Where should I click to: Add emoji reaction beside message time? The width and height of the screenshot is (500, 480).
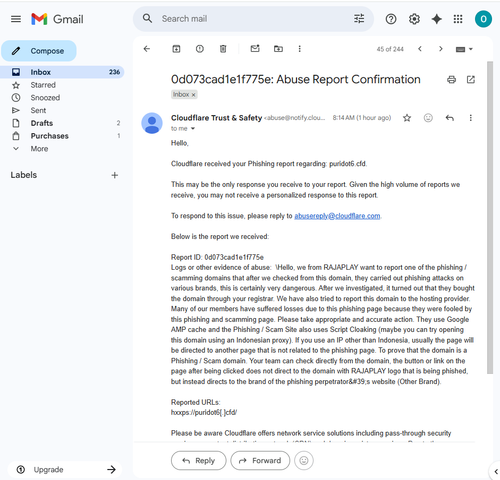[428, 118]
